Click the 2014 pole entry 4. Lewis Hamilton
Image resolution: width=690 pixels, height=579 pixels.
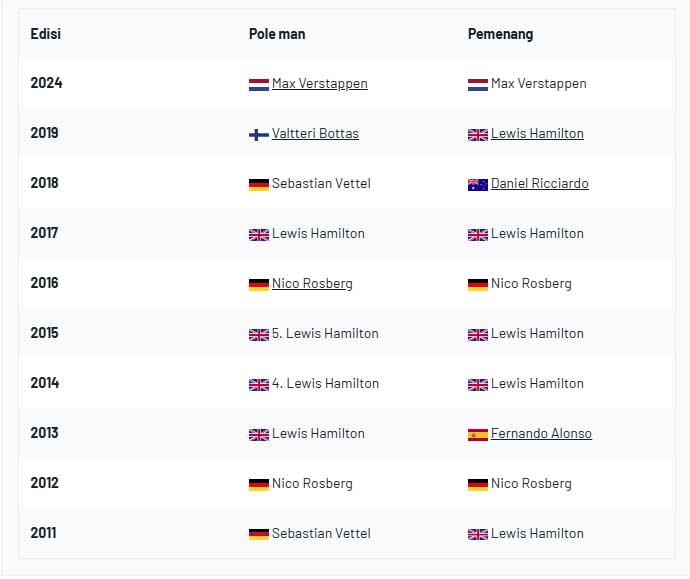coord(325,383)
